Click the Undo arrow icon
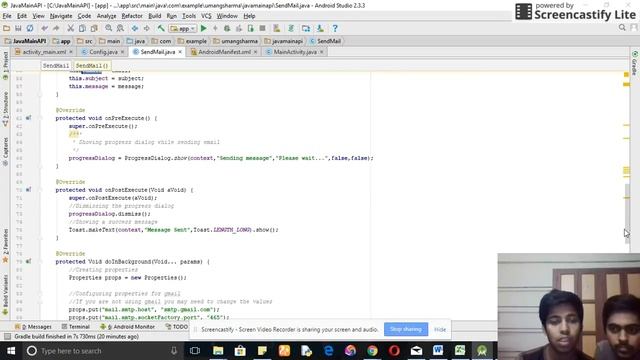640x360 pixels. (44, 29)
